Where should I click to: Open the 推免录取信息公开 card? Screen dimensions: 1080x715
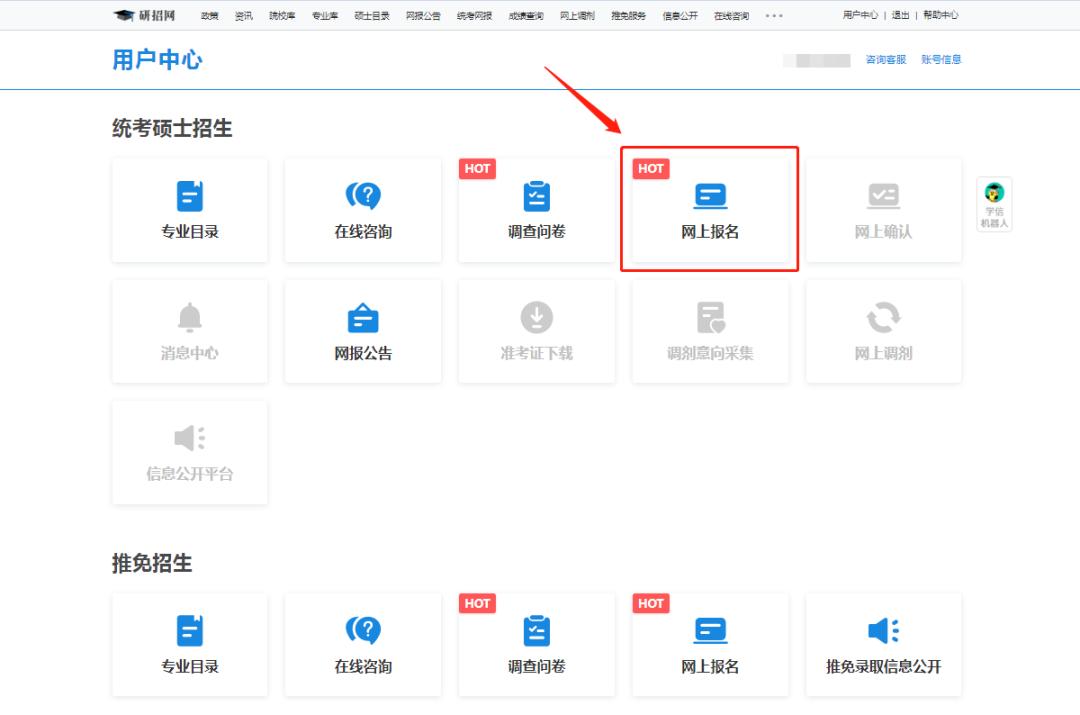pyautogui.click(x=883, y=645)
